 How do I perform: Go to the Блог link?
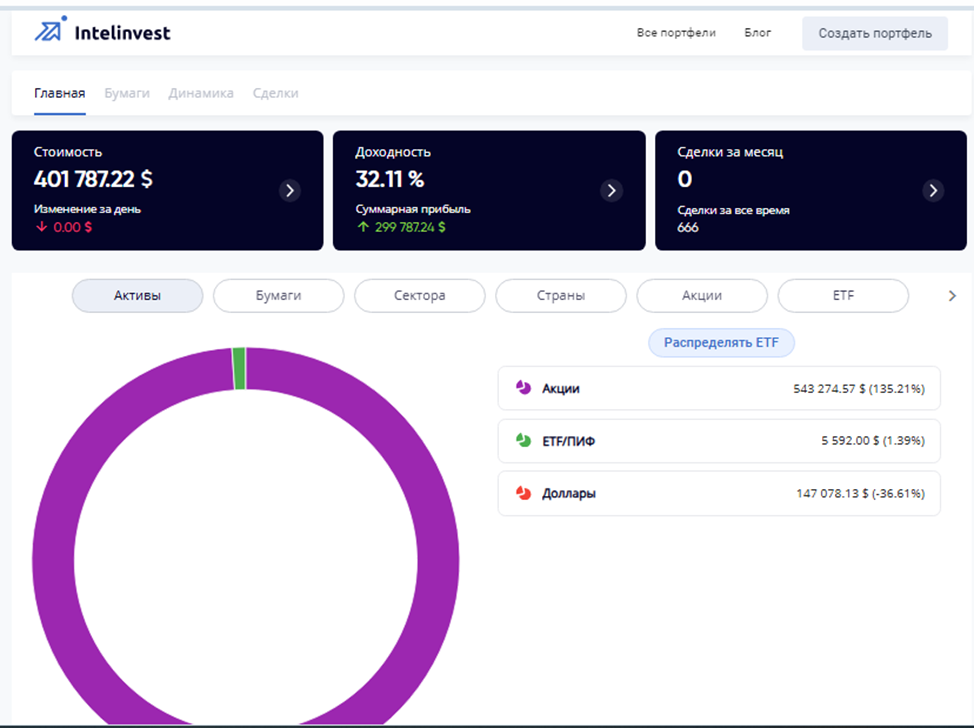tap(758, 33)
